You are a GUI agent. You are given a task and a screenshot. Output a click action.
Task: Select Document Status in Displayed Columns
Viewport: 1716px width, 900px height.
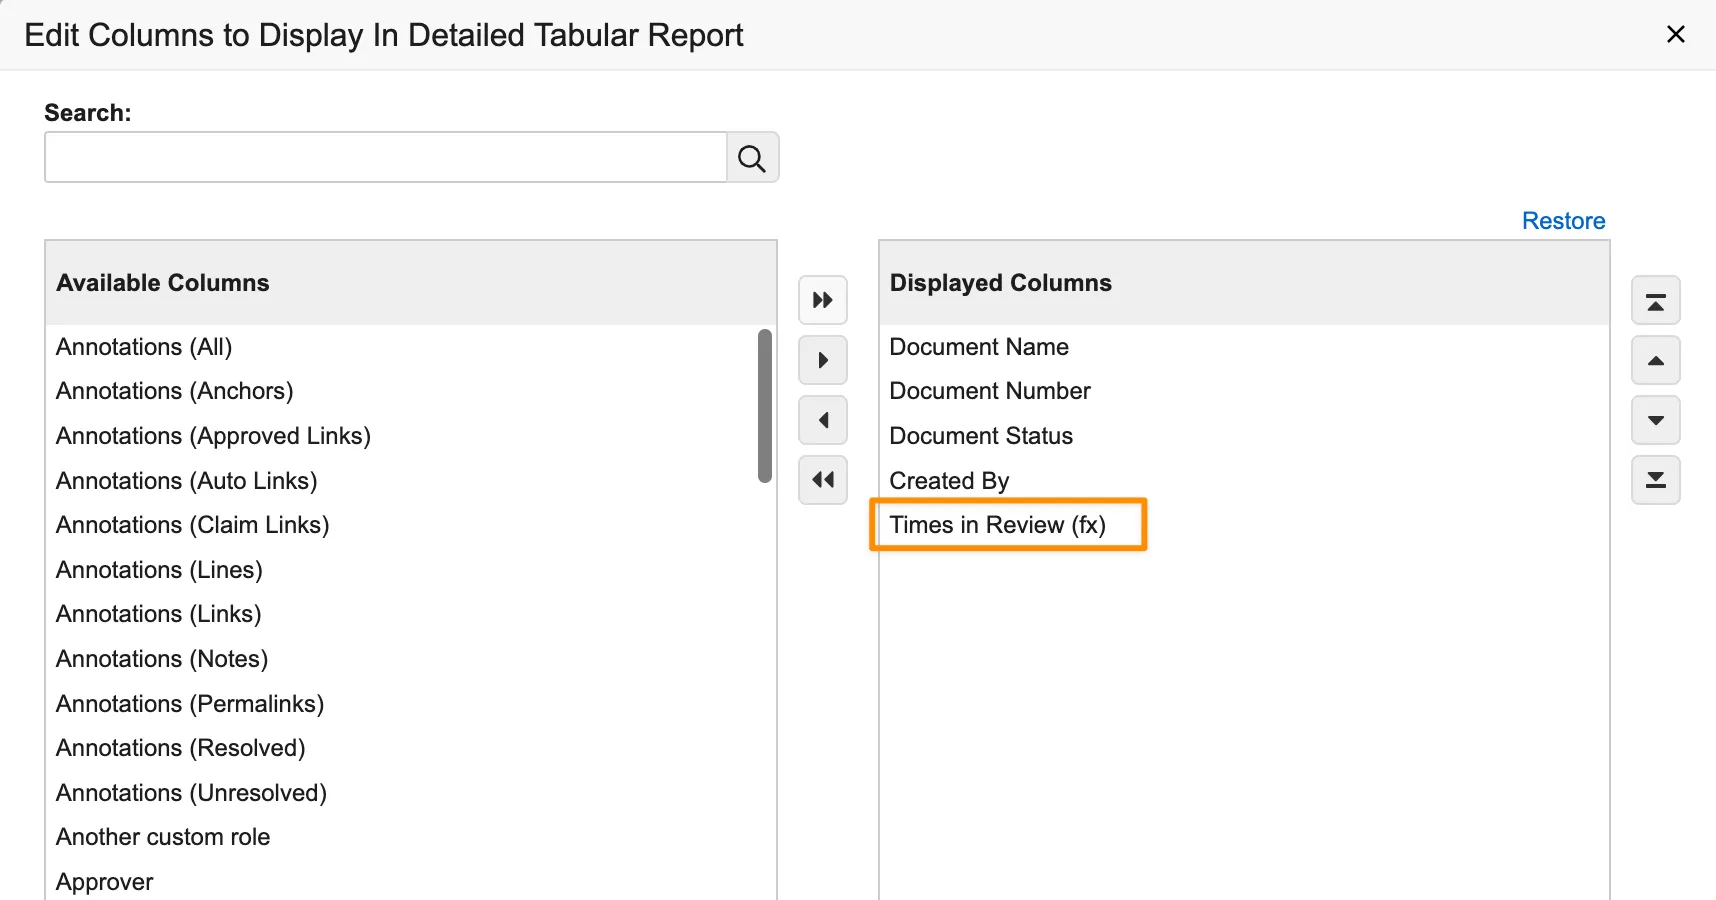point(981,436)
